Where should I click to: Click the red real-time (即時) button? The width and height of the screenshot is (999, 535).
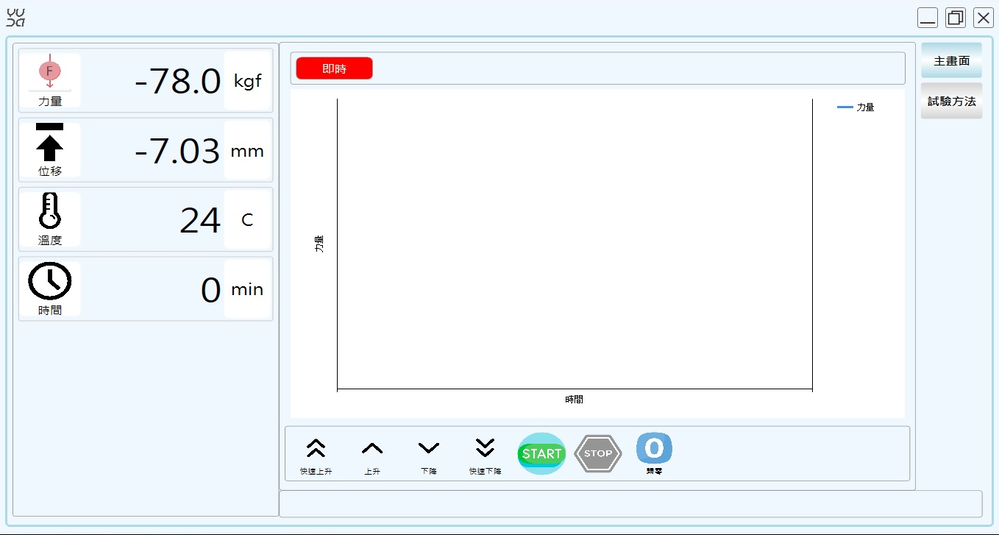pyautogui.click(x=334, y=68)
